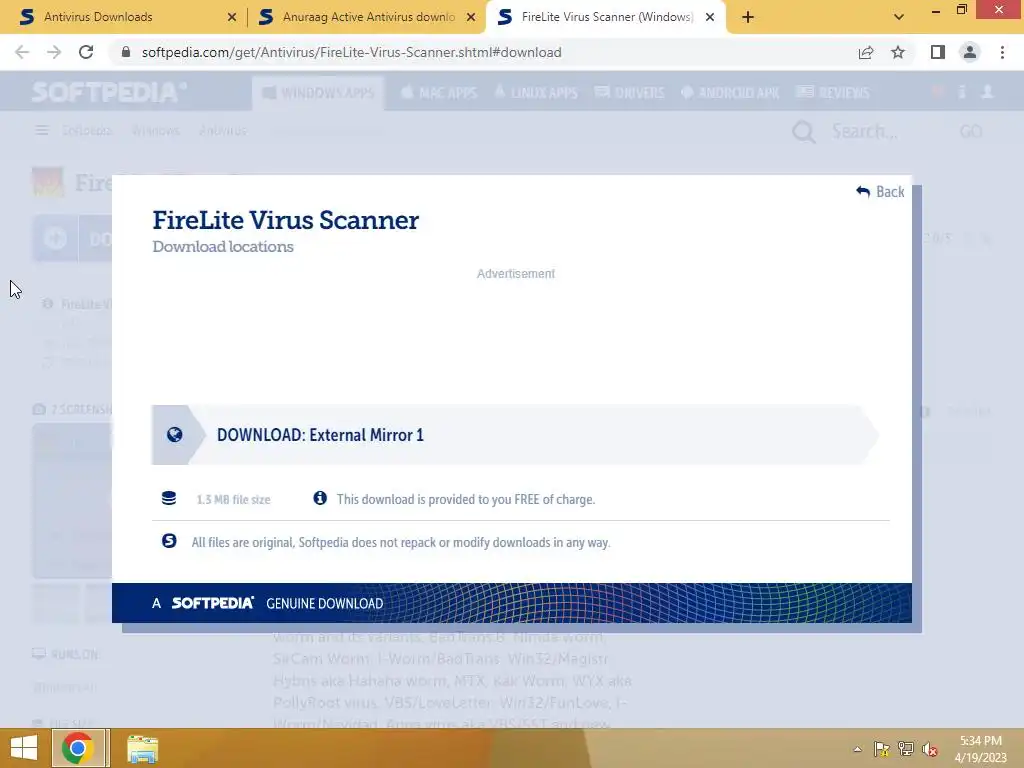
Task: Click the GO search button
Action: click(x=971, y=131)
